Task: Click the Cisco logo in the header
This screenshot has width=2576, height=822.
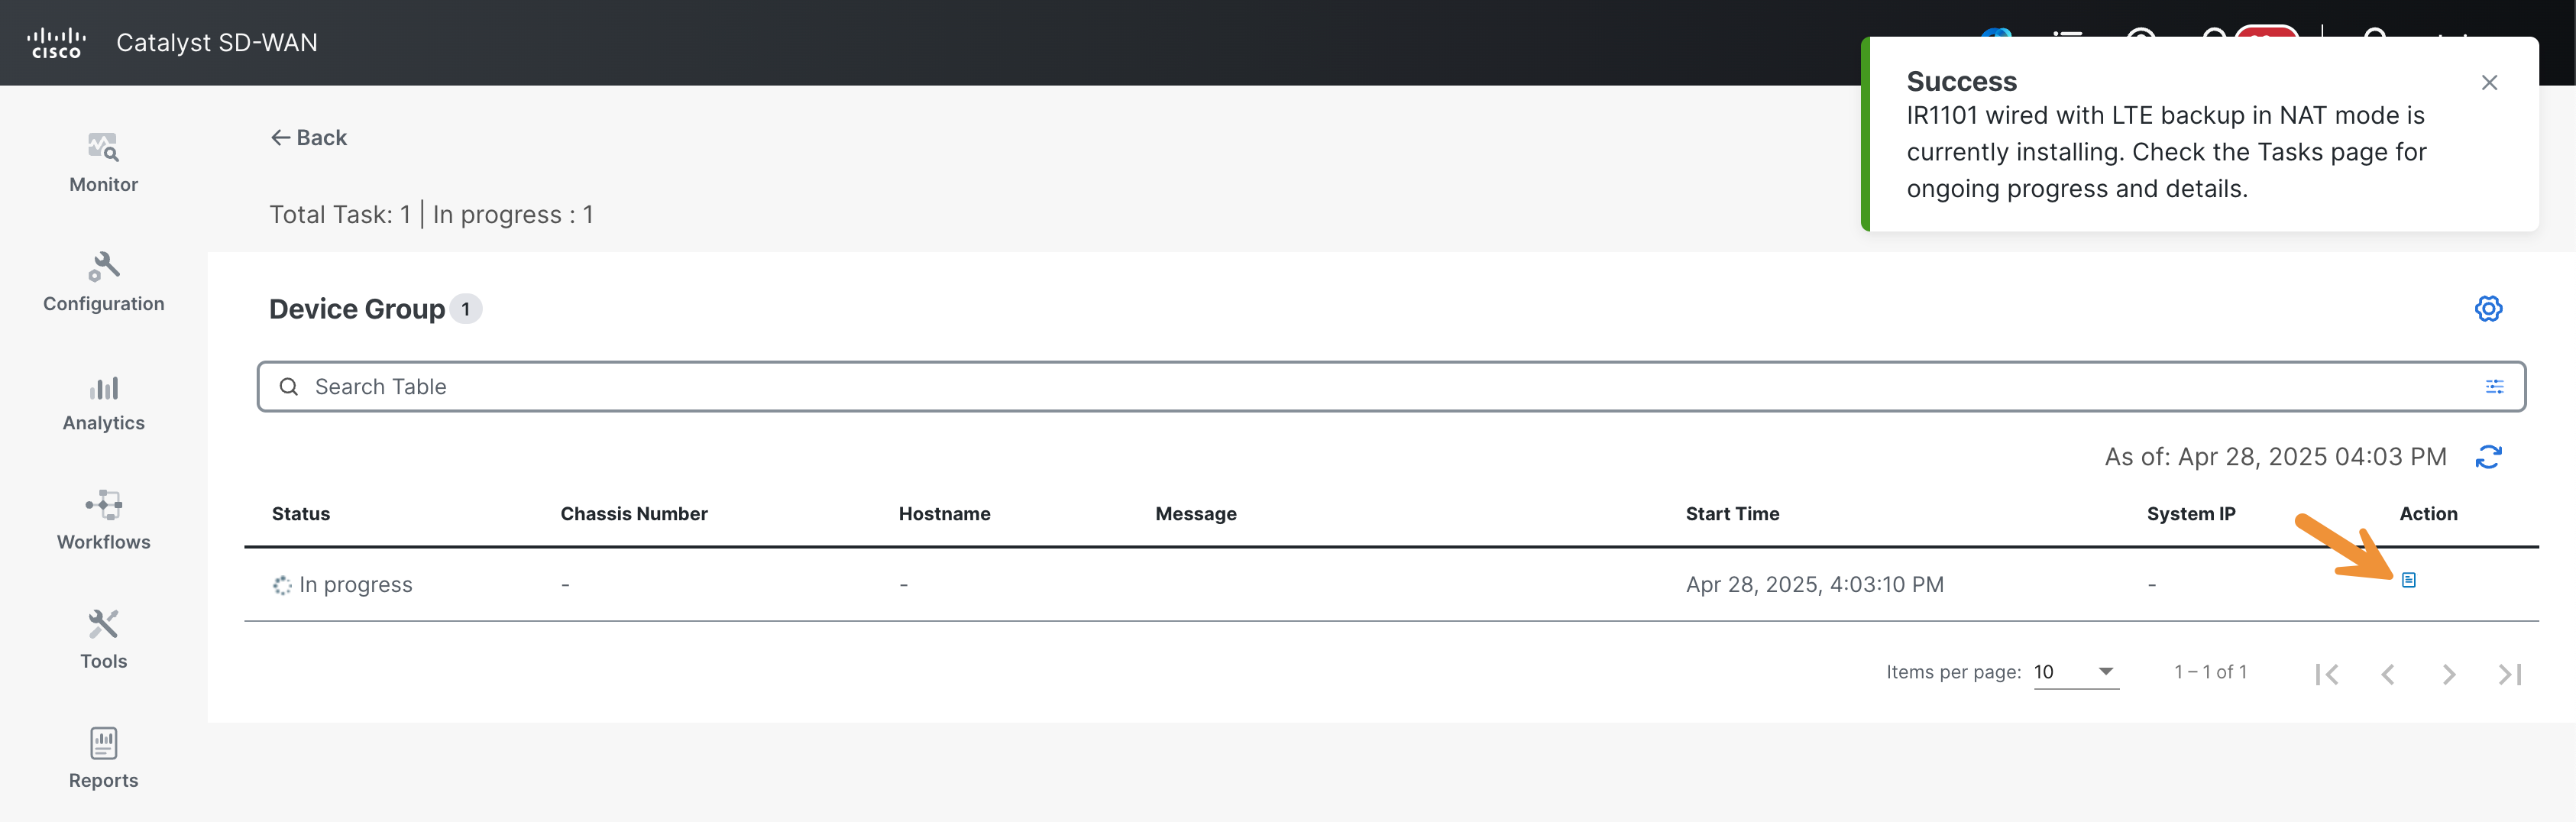Action: (x=56, y=43)
